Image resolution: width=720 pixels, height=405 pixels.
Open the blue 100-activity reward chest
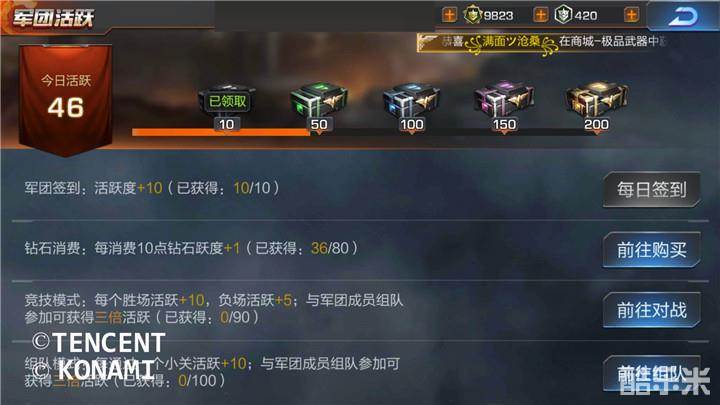pyautogui.click(x=411, y=100)
